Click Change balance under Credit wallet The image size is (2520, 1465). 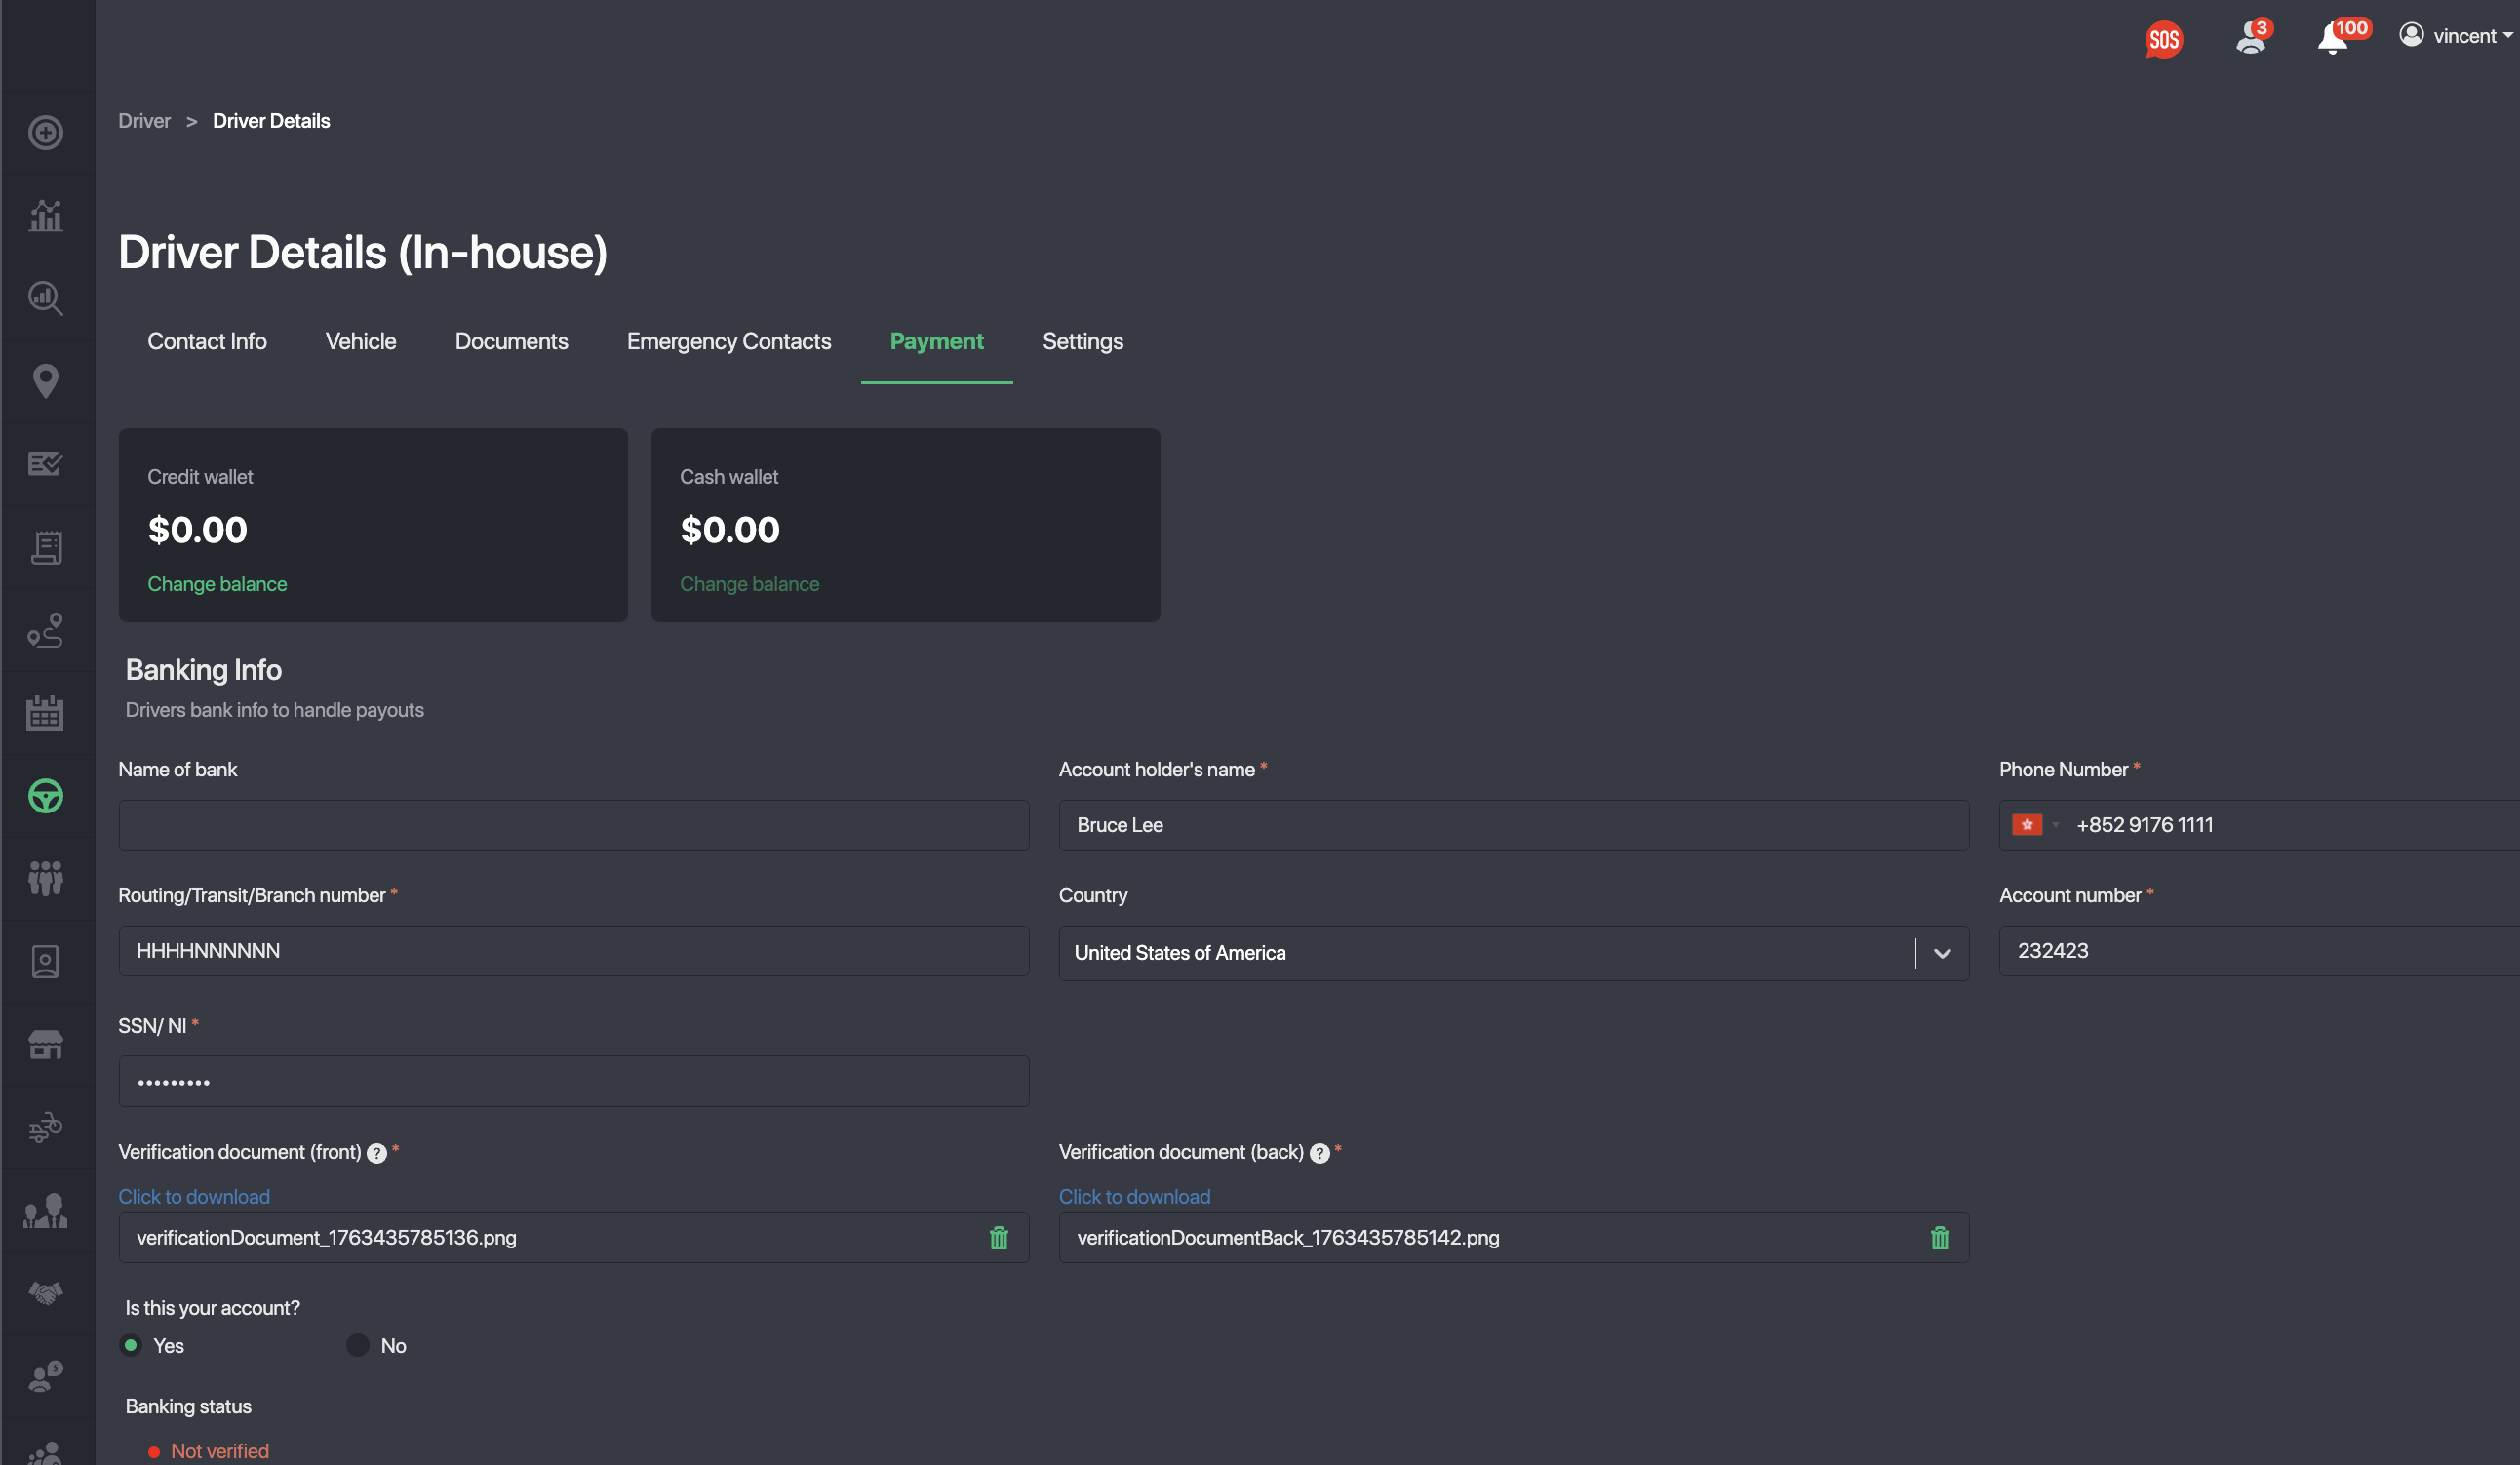tap(217, 584)
